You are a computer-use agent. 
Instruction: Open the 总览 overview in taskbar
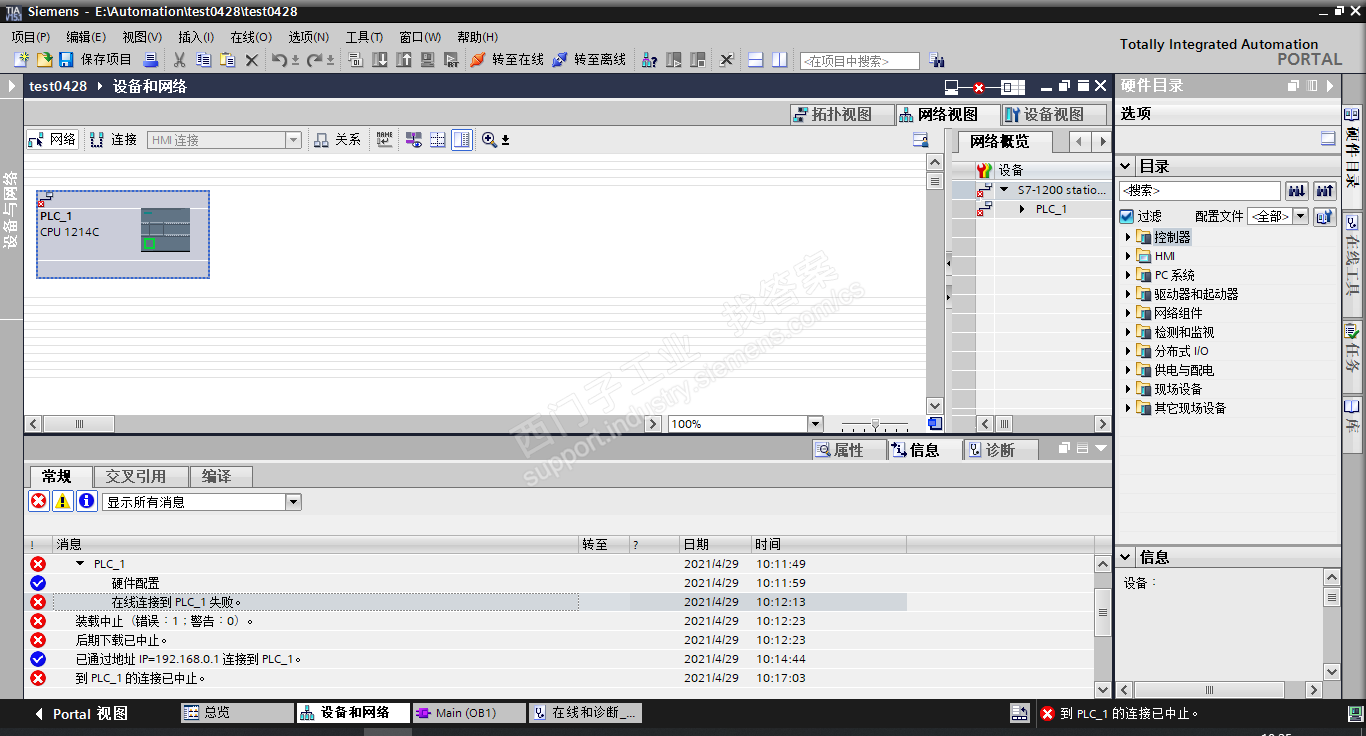[237, 713]
